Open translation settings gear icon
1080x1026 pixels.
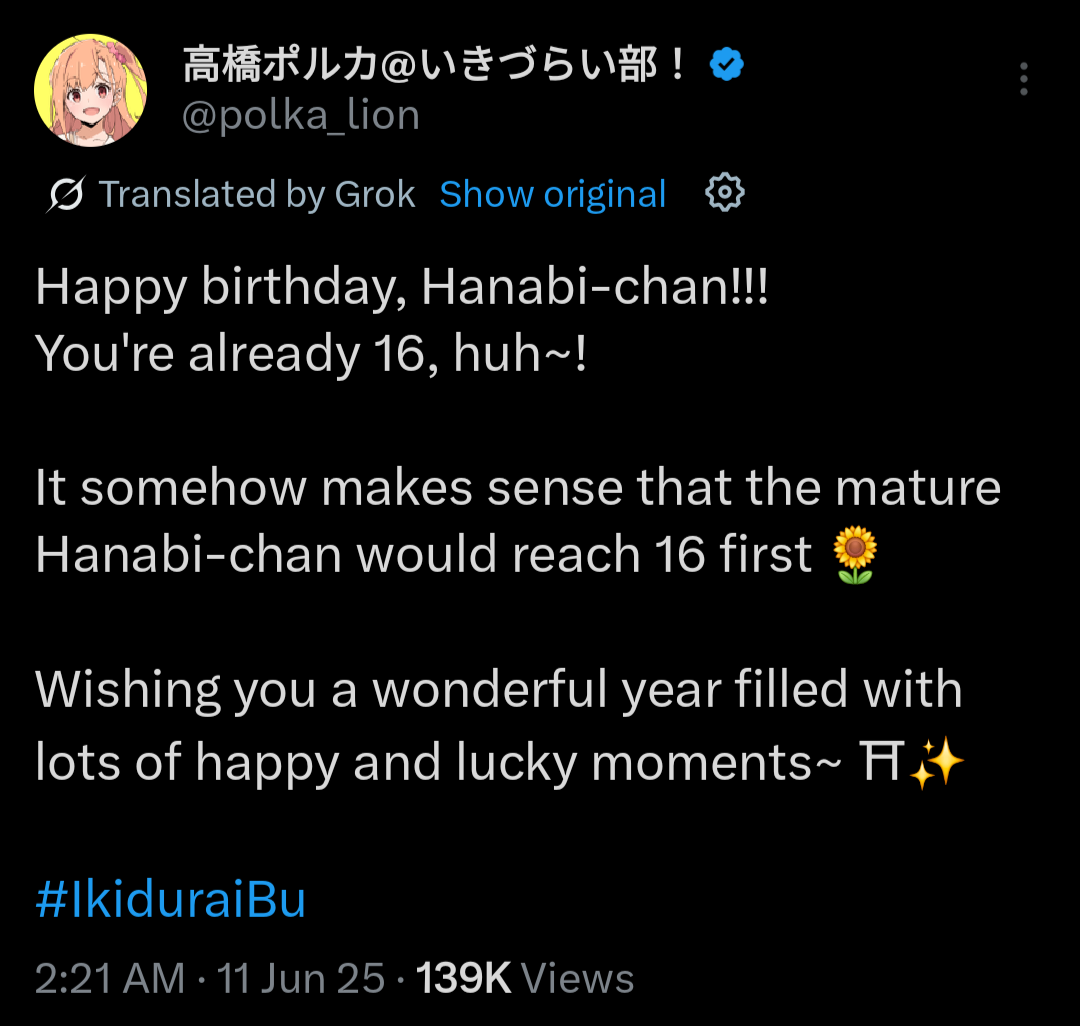pyautogui.click(x=725, y=192)
